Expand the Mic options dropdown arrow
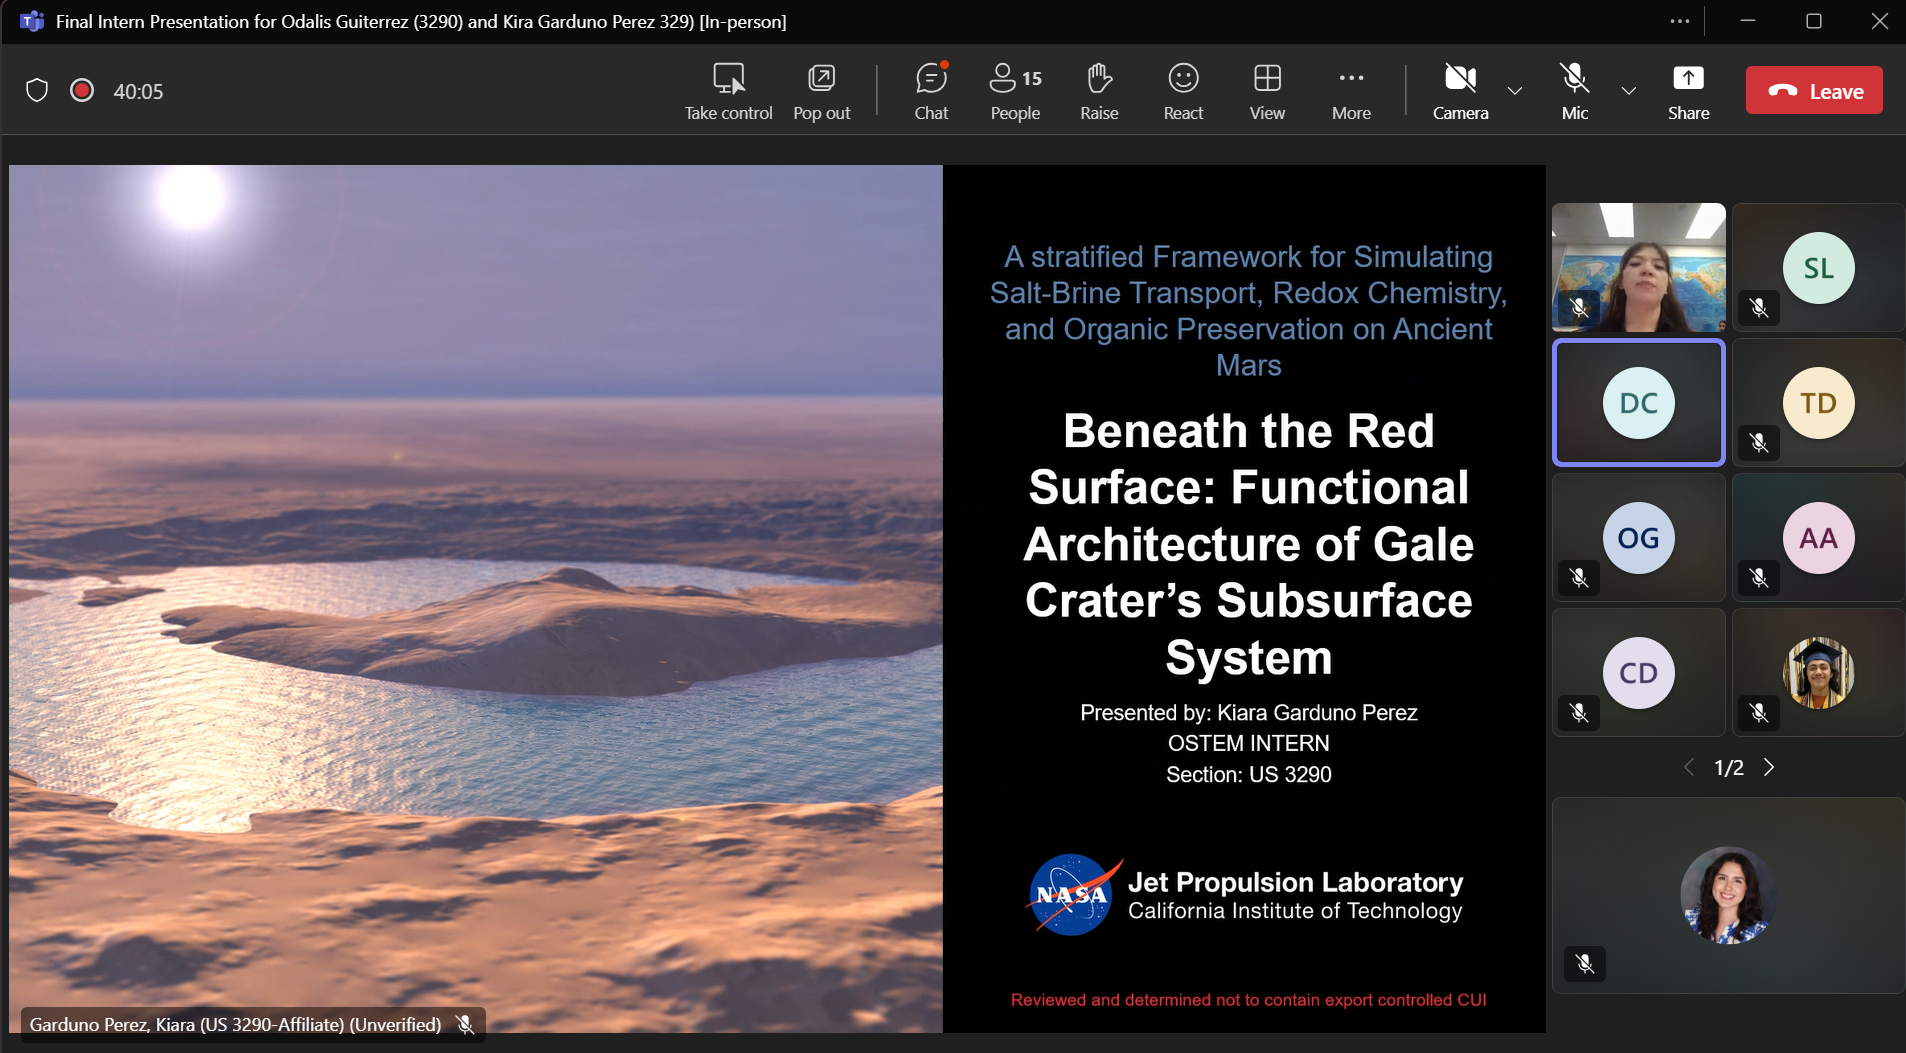1906x1053 pixels. point(1629,91)
